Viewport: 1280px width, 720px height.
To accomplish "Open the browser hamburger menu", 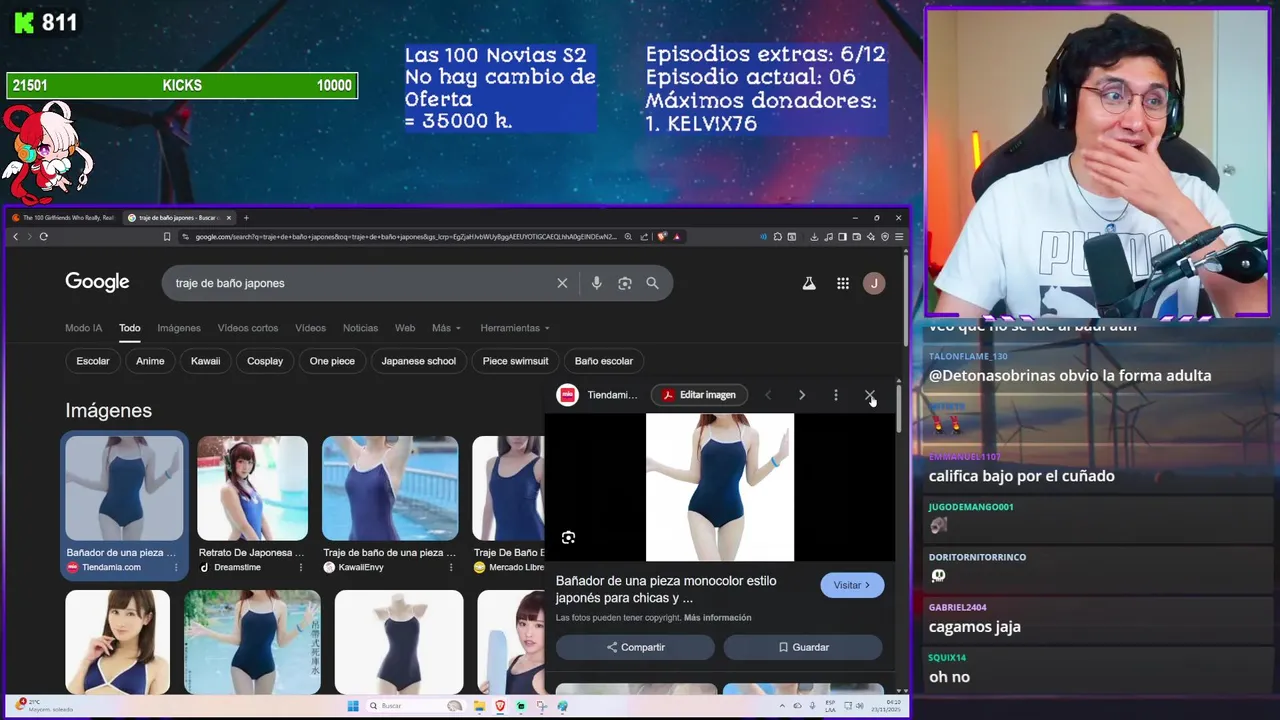I will click(899, 236).
